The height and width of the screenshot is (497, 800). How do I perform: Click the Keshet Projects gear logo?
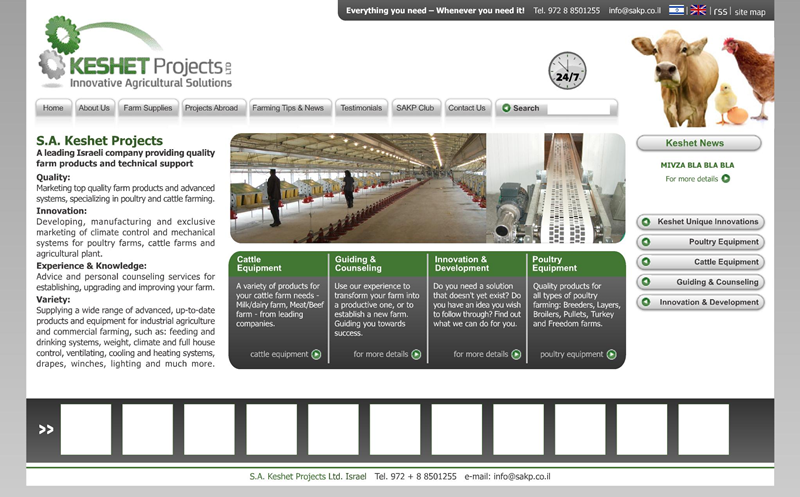(x=136, y=52)
